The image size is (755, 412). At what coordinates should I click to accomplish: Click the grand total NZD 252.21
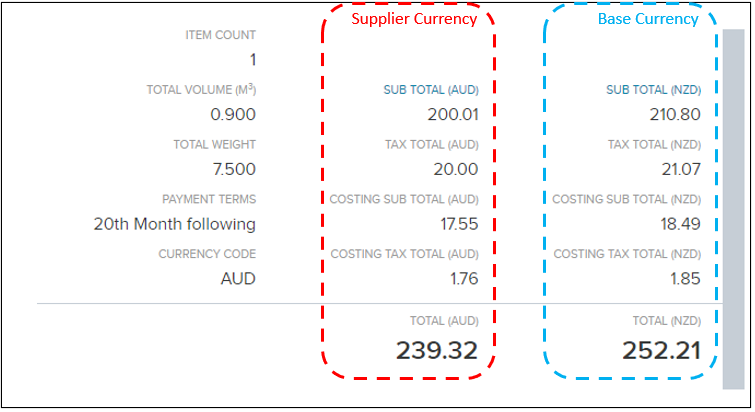(x=658, y=350)
